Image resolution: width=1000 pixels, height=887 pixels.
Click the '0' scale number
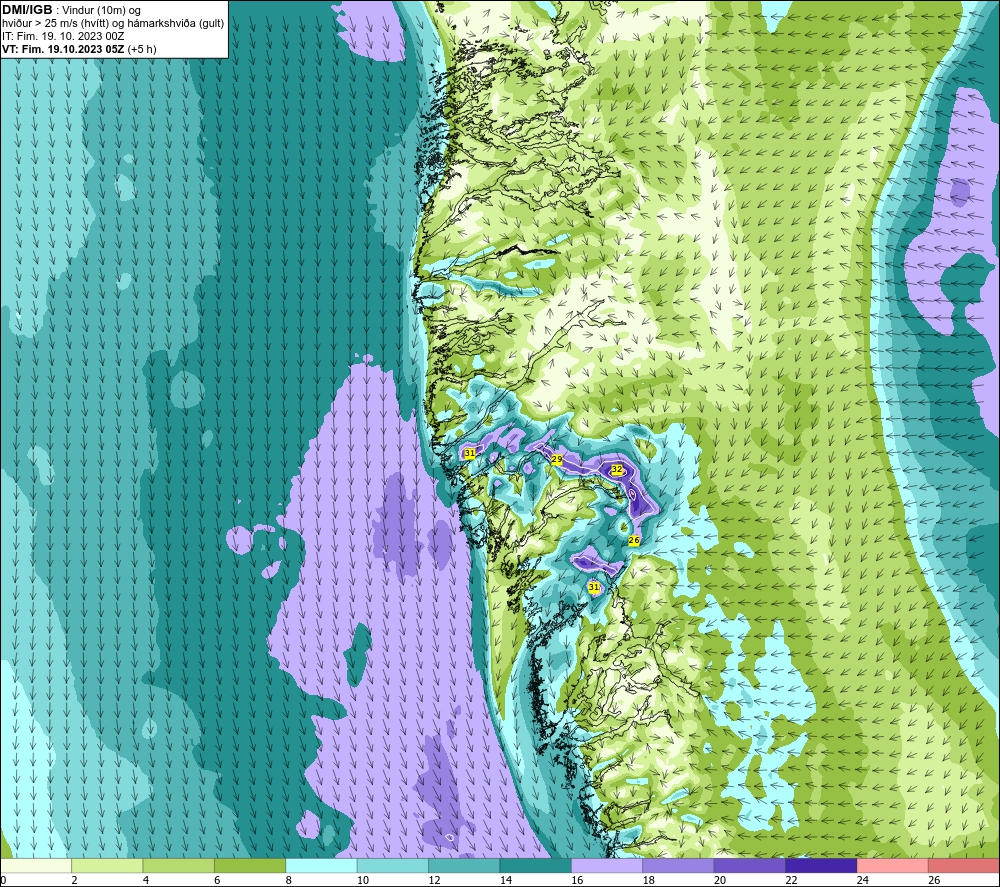tap(3, 880)
